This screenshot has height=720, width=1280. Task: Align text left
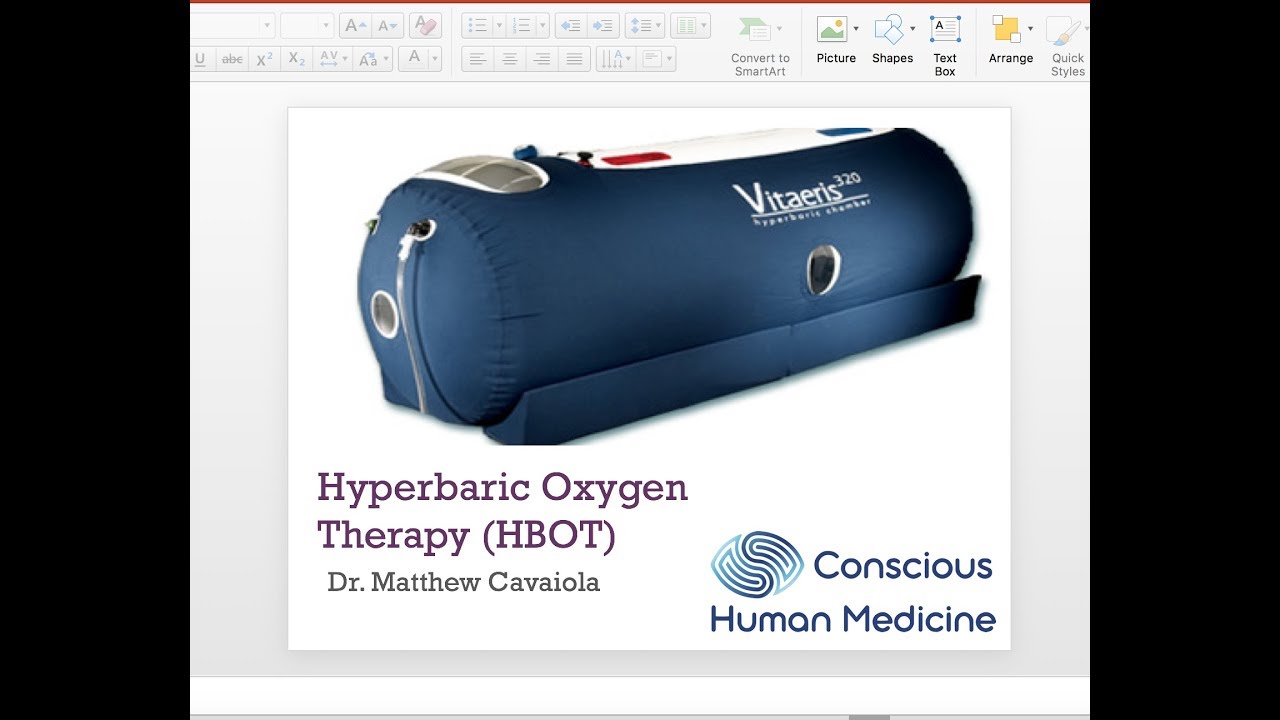pos(478,59)
